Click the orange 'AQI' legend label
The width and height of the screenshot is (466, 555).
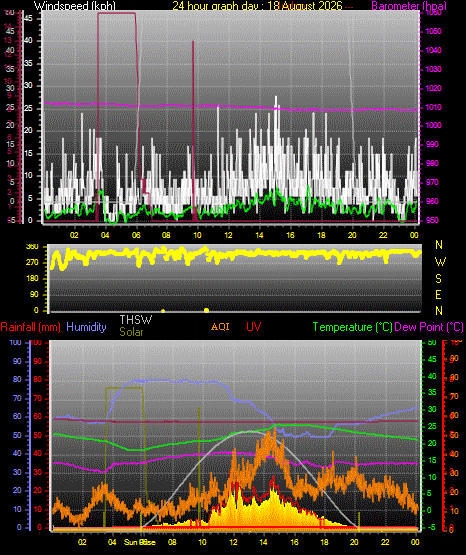click(x=220, y=327)
